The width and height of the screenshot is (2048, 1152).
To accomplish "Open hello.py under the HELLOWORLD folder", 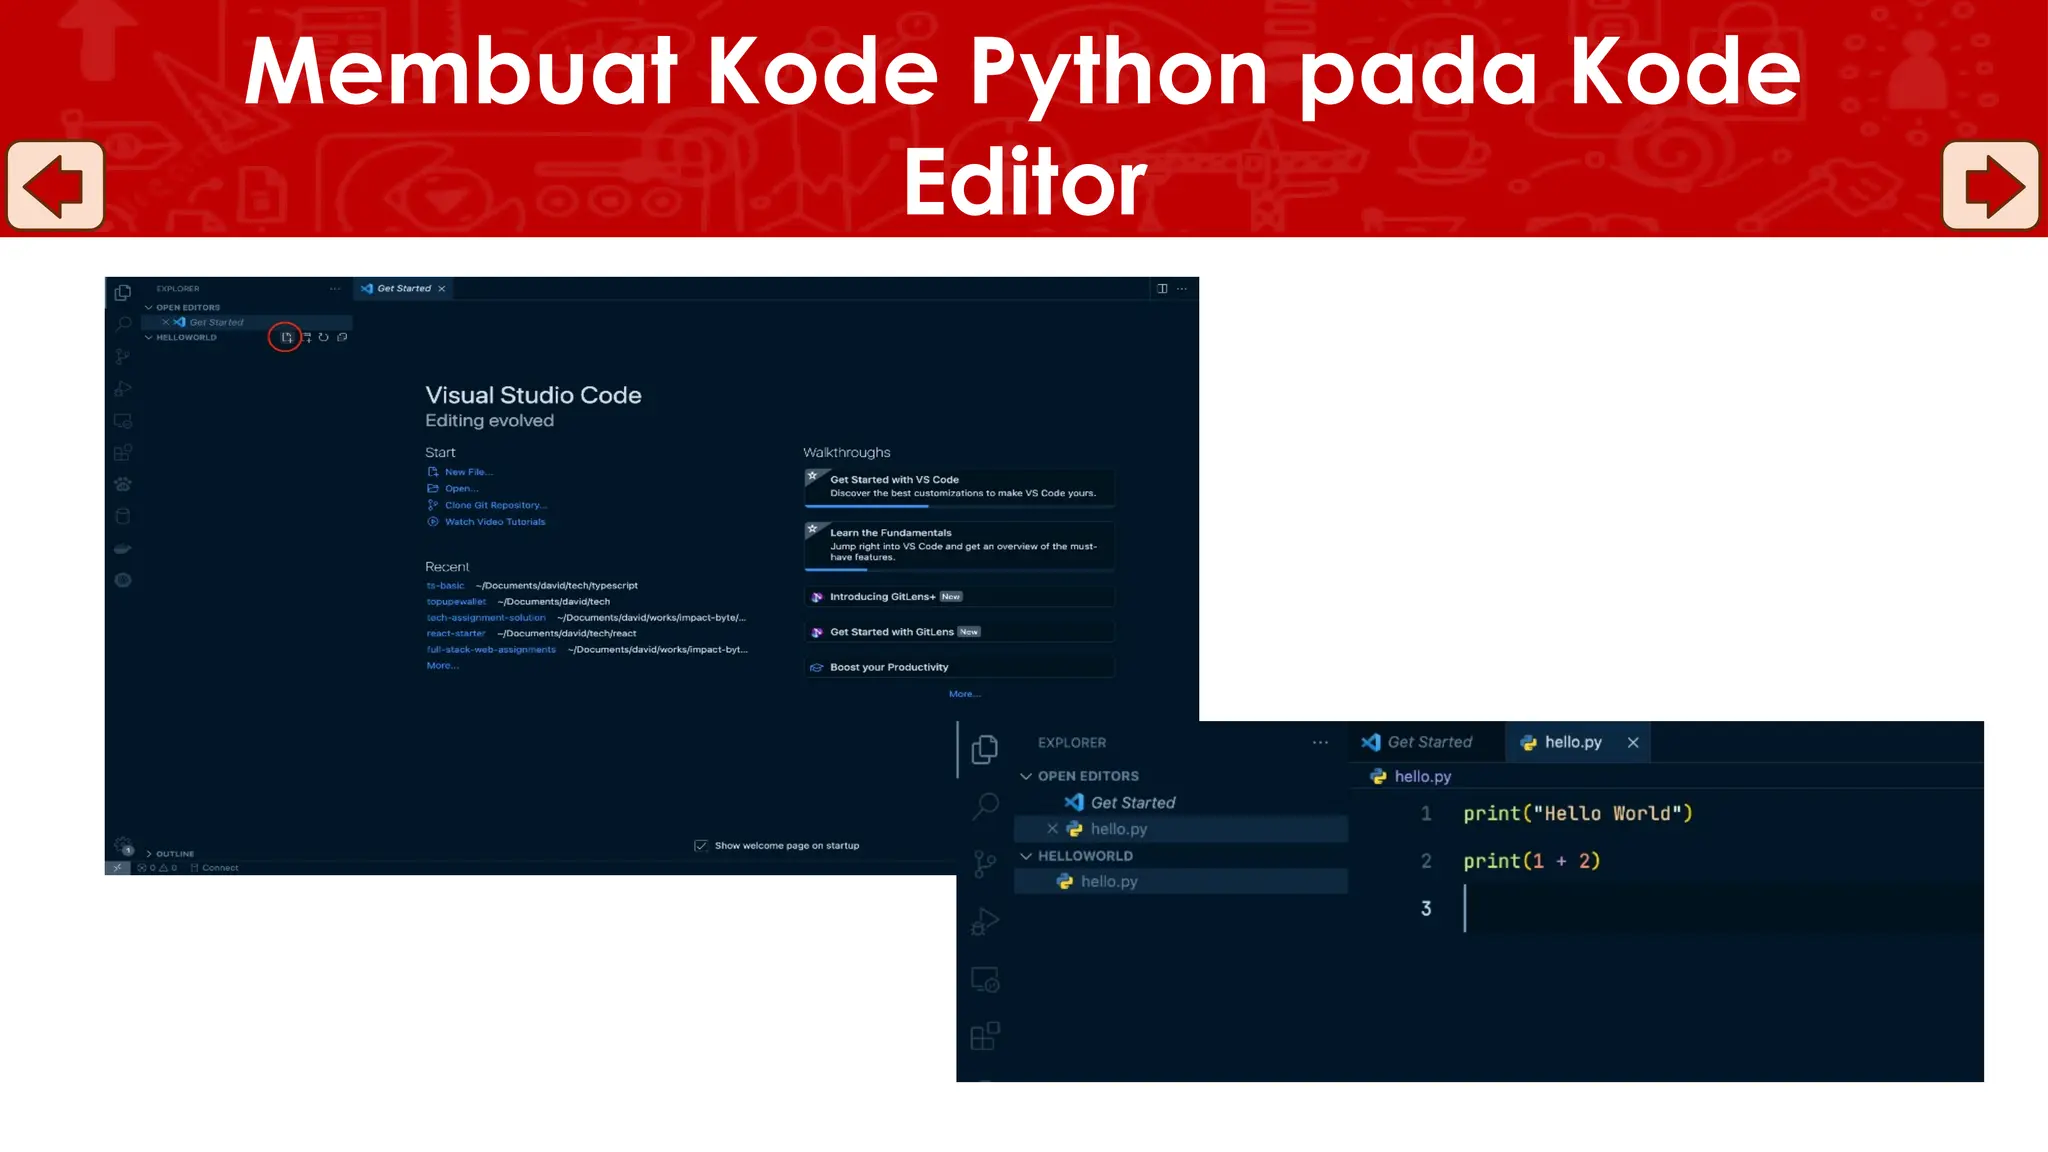I will tap(1182, 881).
